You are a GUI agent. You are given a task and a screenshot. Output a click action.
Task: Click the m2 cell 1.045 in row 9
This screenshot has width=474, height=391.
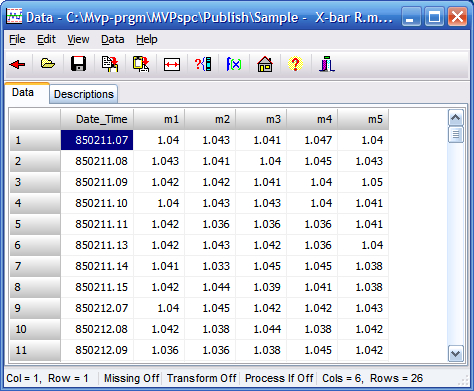pyautogui.click(x=210, y=308)
